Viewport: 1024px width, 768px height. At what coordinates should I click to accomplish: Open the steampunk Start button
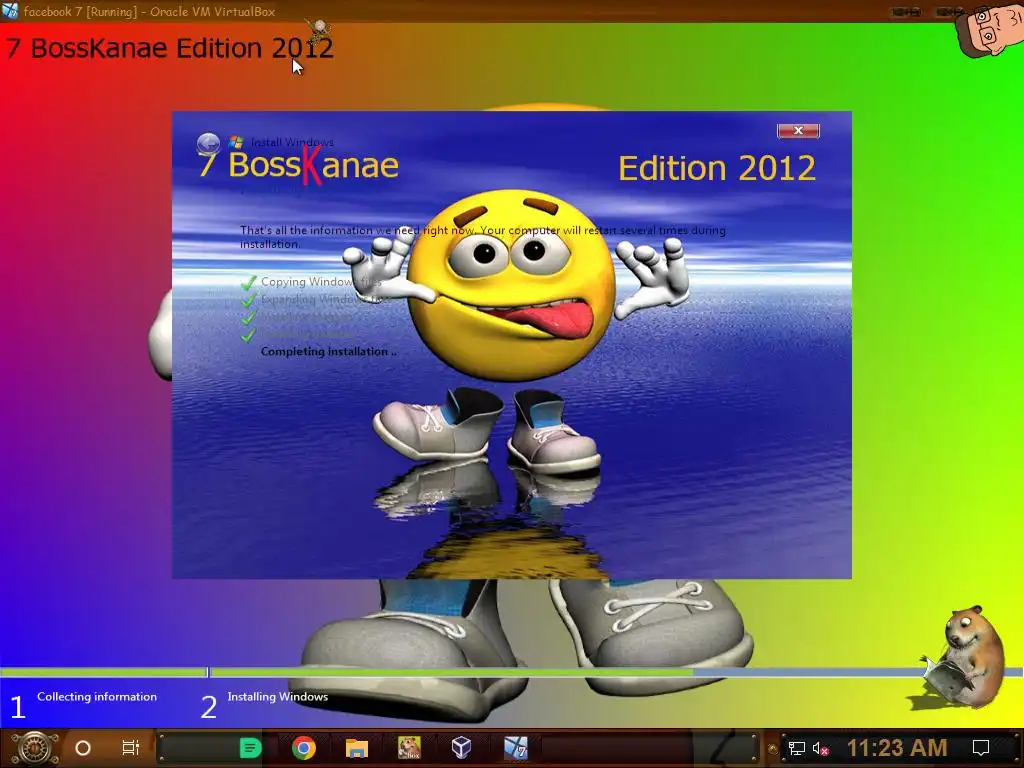click(x=34, y=748)
